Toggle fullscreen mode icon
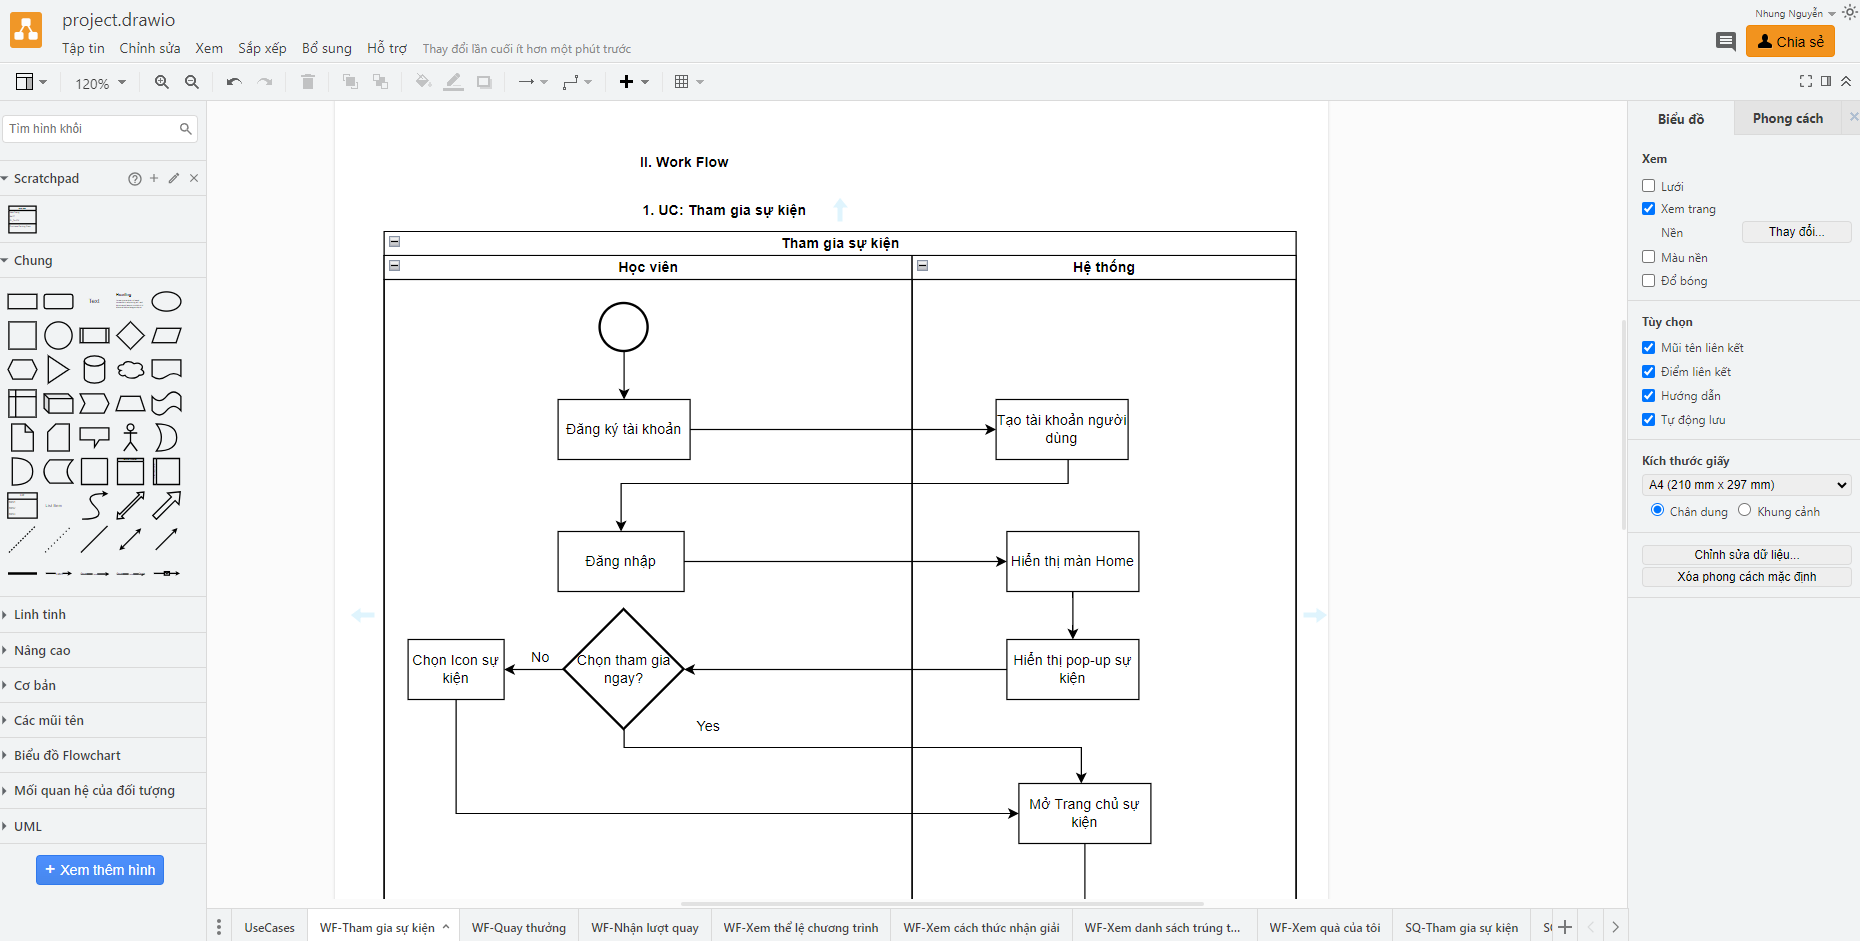Image resolution: width=1860 pixels, height=941 pixels. click(1805, 81)
